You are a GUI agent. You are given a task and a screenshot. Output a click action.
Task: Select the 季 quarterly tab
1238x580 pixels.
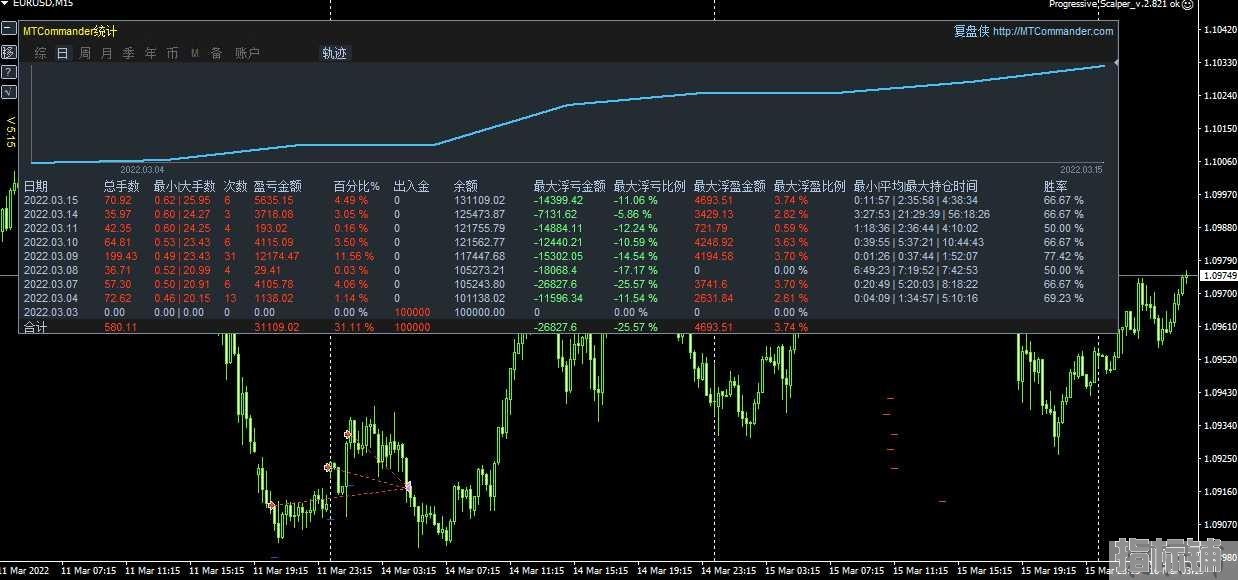click(x=129, y=53)
